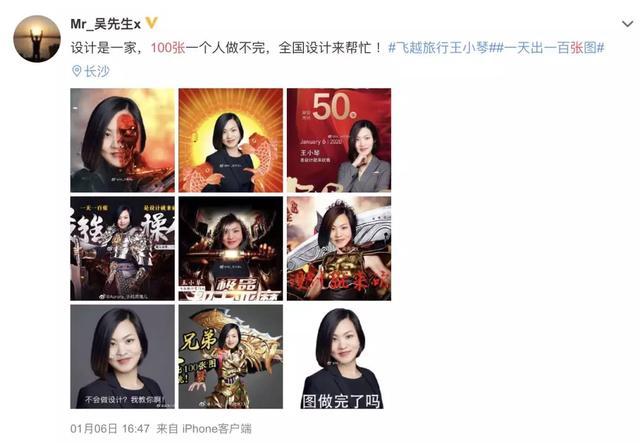Open the crowned sword warrior thumbnail
Image resolution: width=640 pixels, height=443 pixels.
click(339, 249)
